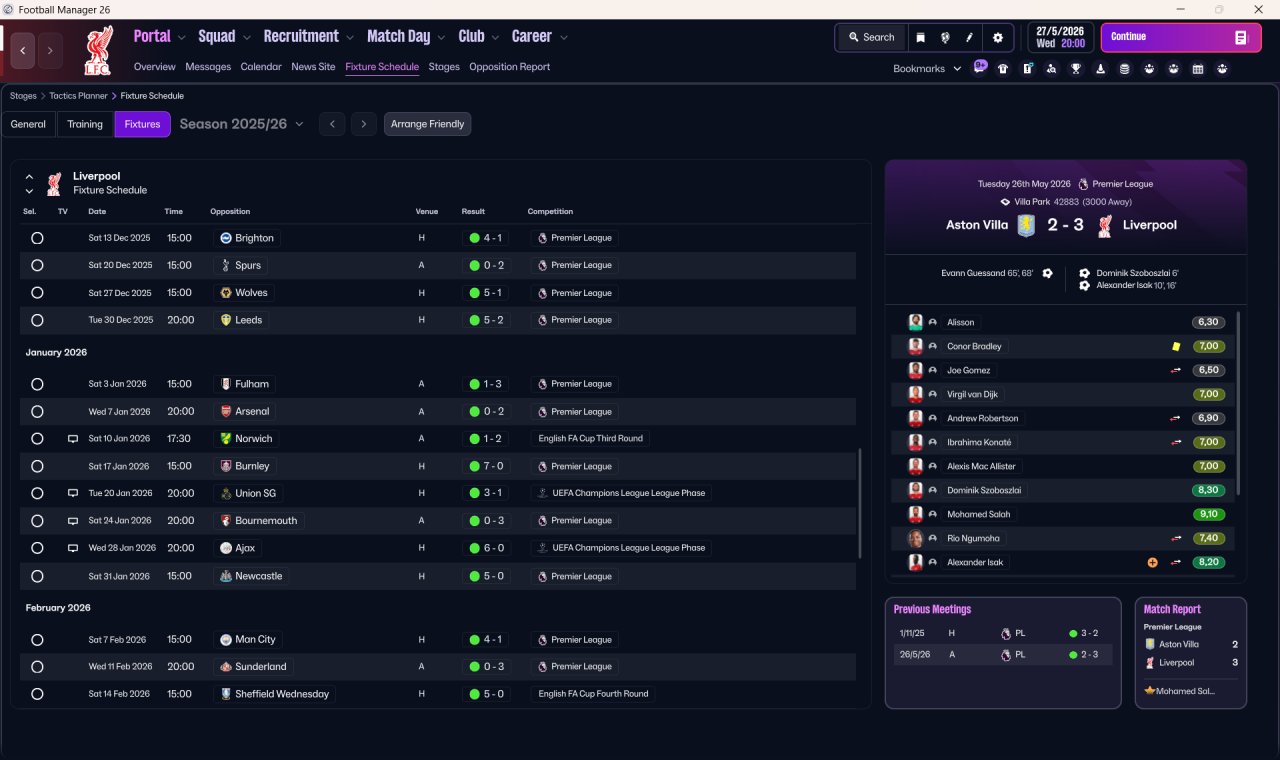Click the Man City club badge in fixtures
The image size is (1280, 760).
click(x=226, y=639)
